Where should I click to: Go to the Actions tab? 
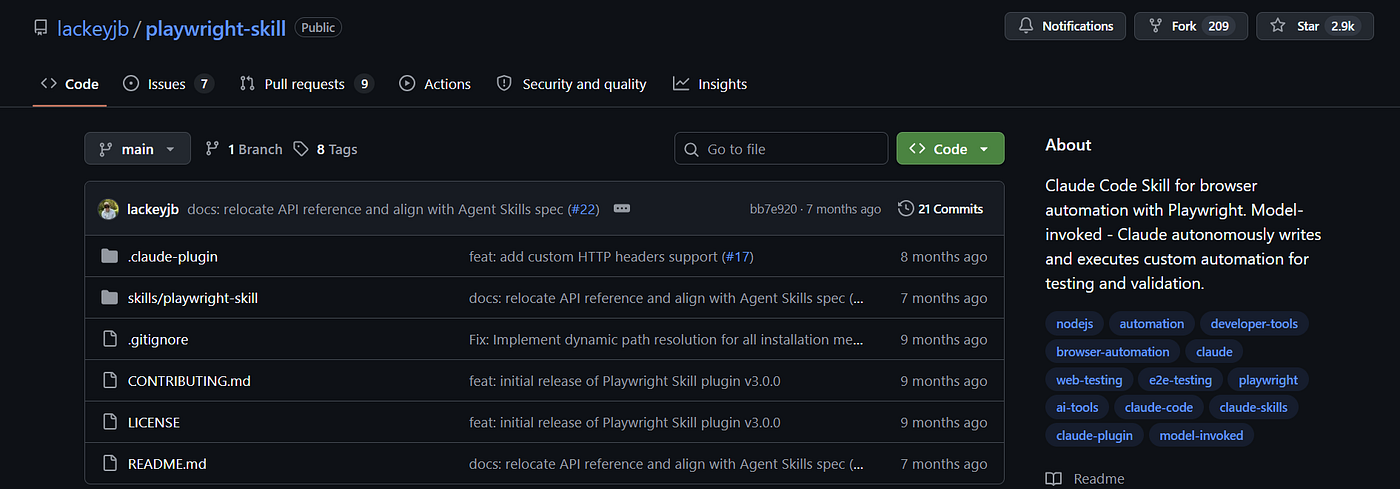[x=435, y=84]
